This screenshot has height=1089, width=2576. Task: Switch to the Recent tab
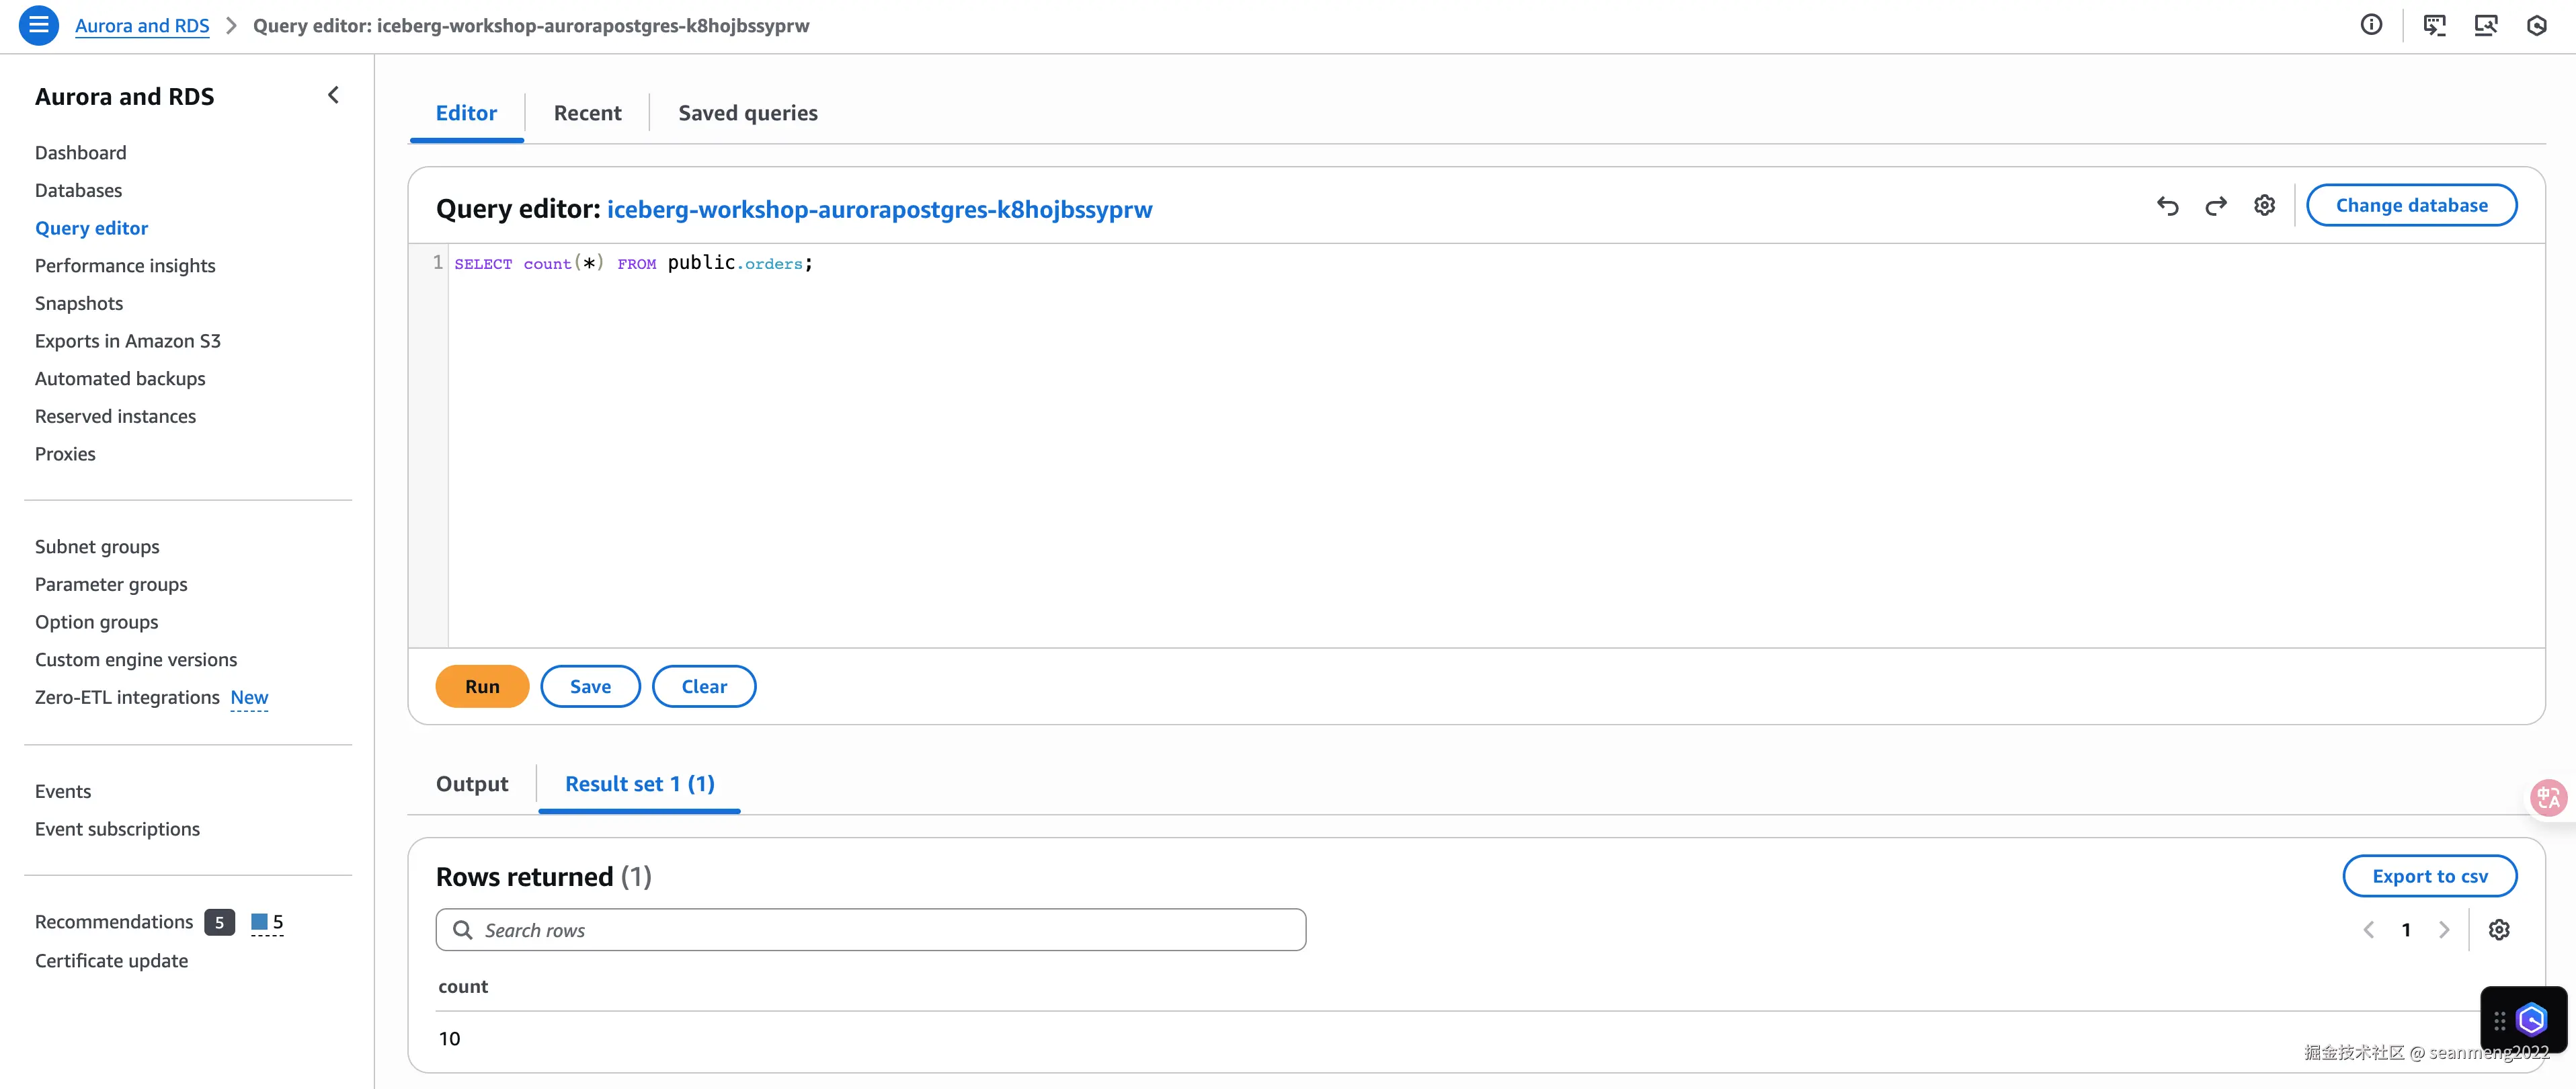tap(587, 113)
